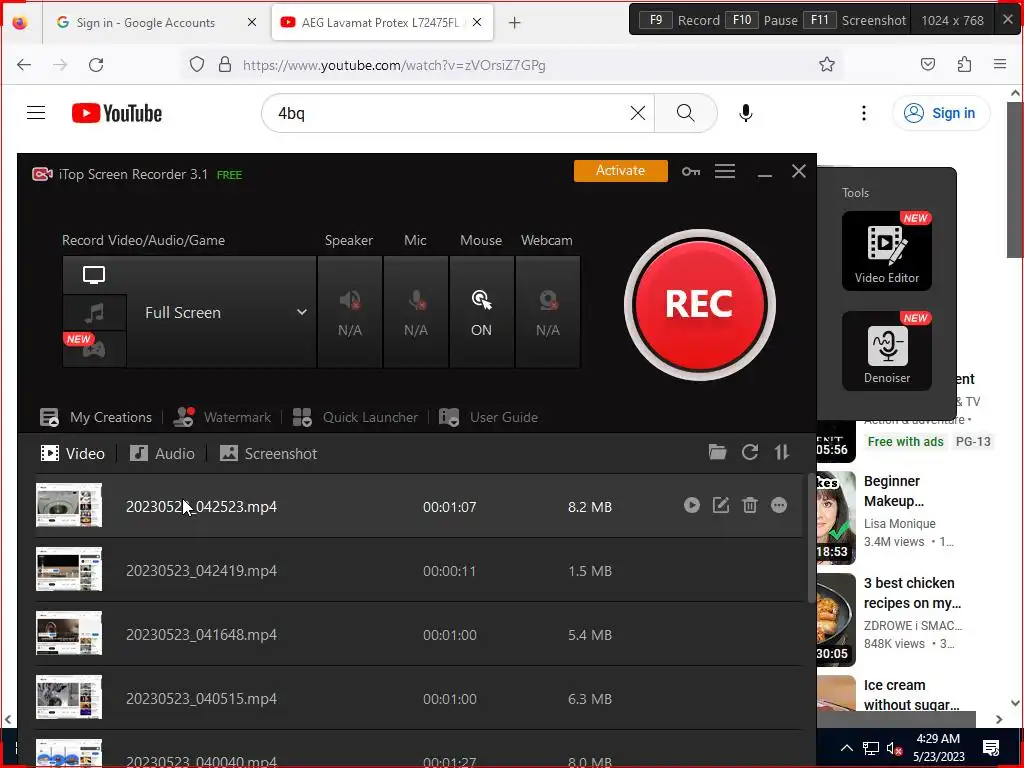Open iTop Screen Recorder hamburger menu
Image resolution: width=1024 pixels, height=768 pixels.
[725, 171]
